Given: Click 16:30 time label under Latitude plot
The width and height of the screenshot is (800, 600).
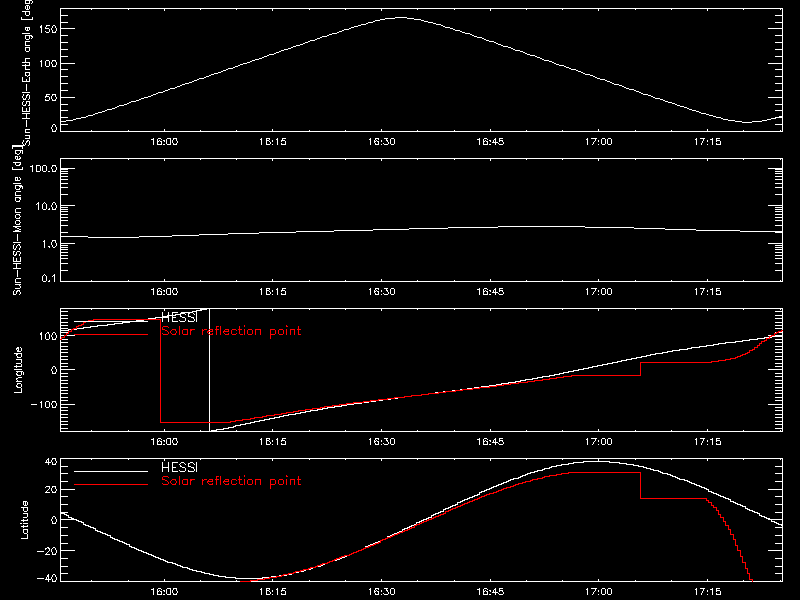Looking at the screenshot, I should [x=382, y=591].
